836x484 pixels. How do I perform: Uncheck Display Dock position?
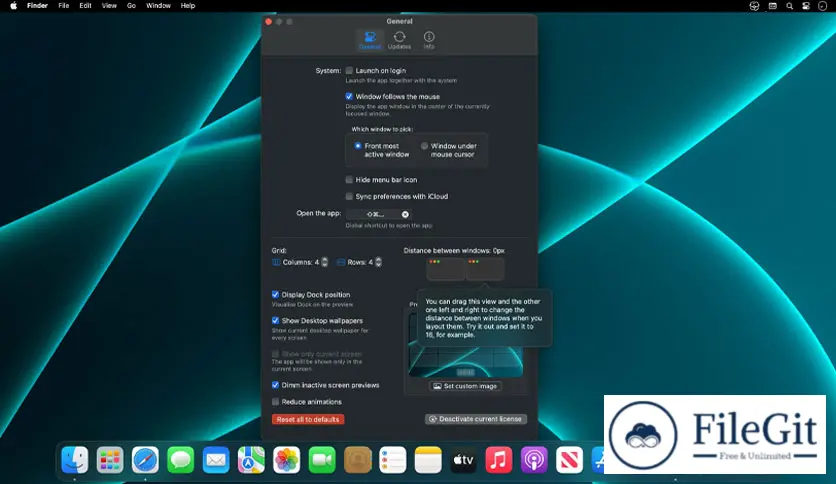pyautogui.click(x=276, y=294)
